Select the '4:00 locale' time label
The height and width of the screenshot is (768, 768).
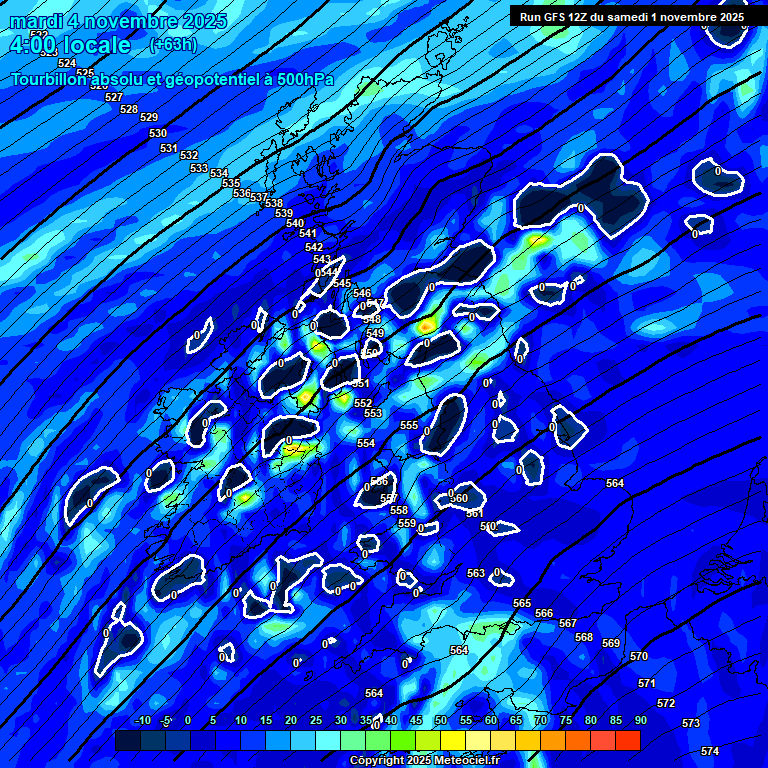(70, 45)
